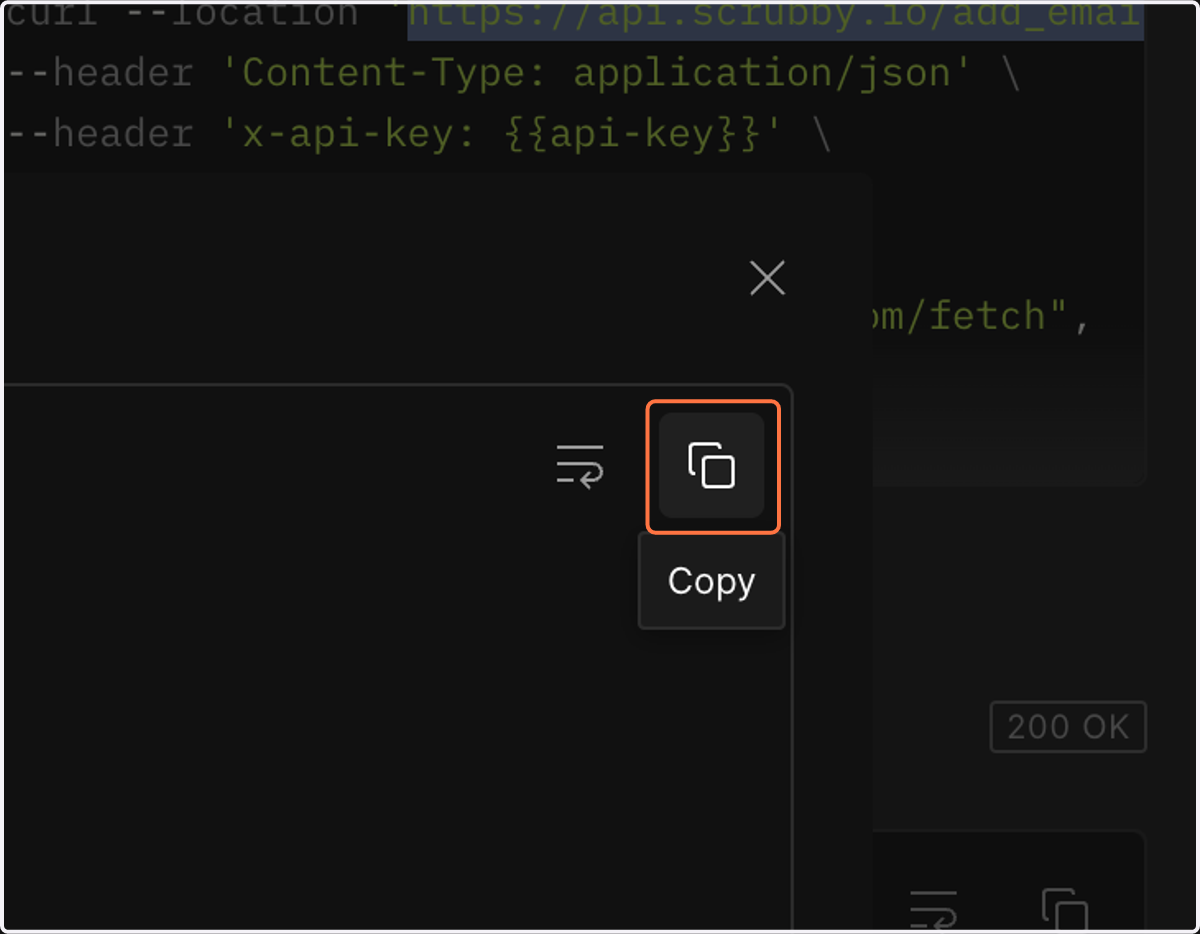Click the copy icon below 200 OK badge
This screenshot has height=934, width=1200.
point(1065,910)
